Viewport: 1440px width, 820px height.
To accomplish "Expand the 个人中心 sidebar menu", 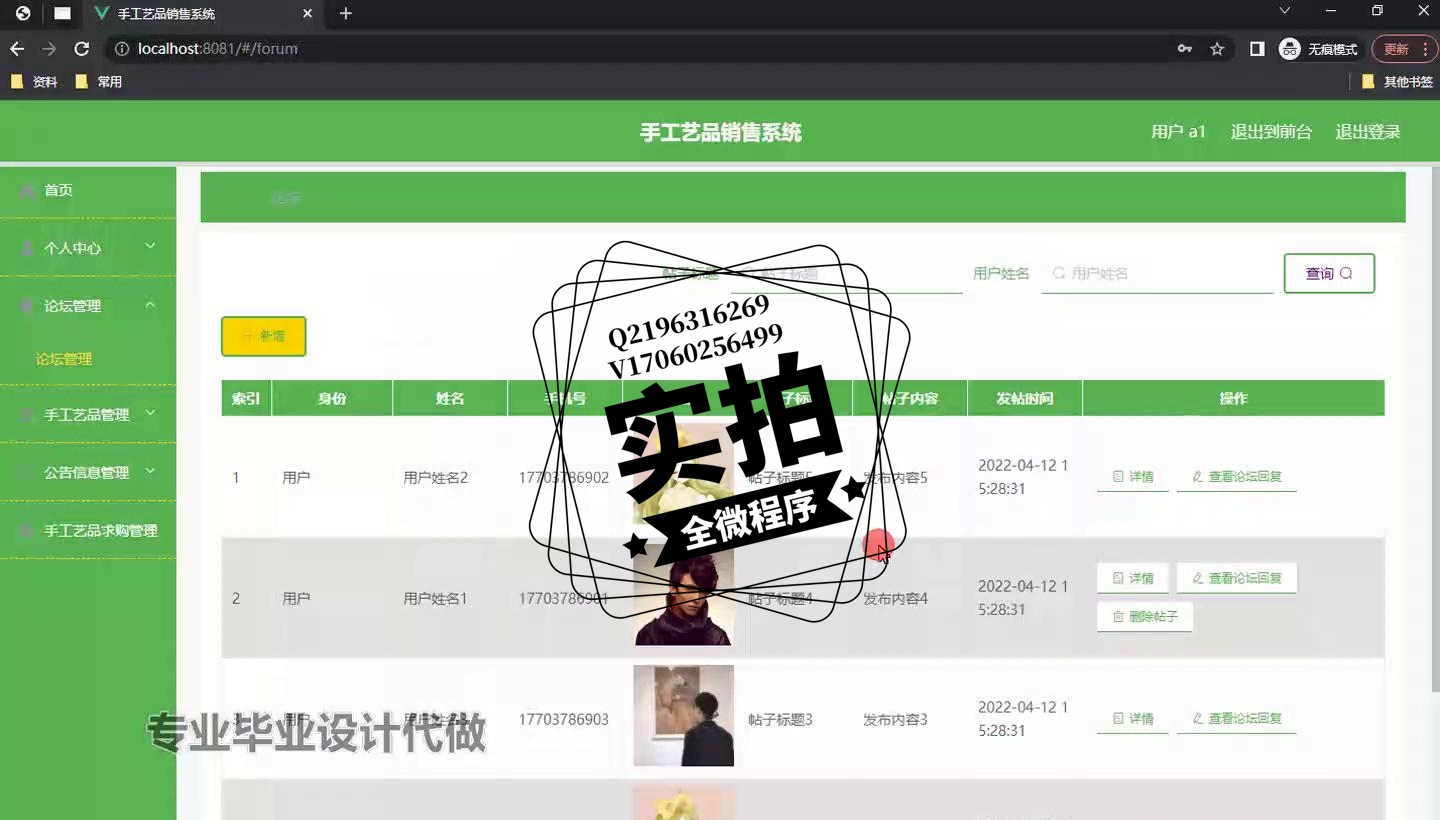I will click(88, 248).
